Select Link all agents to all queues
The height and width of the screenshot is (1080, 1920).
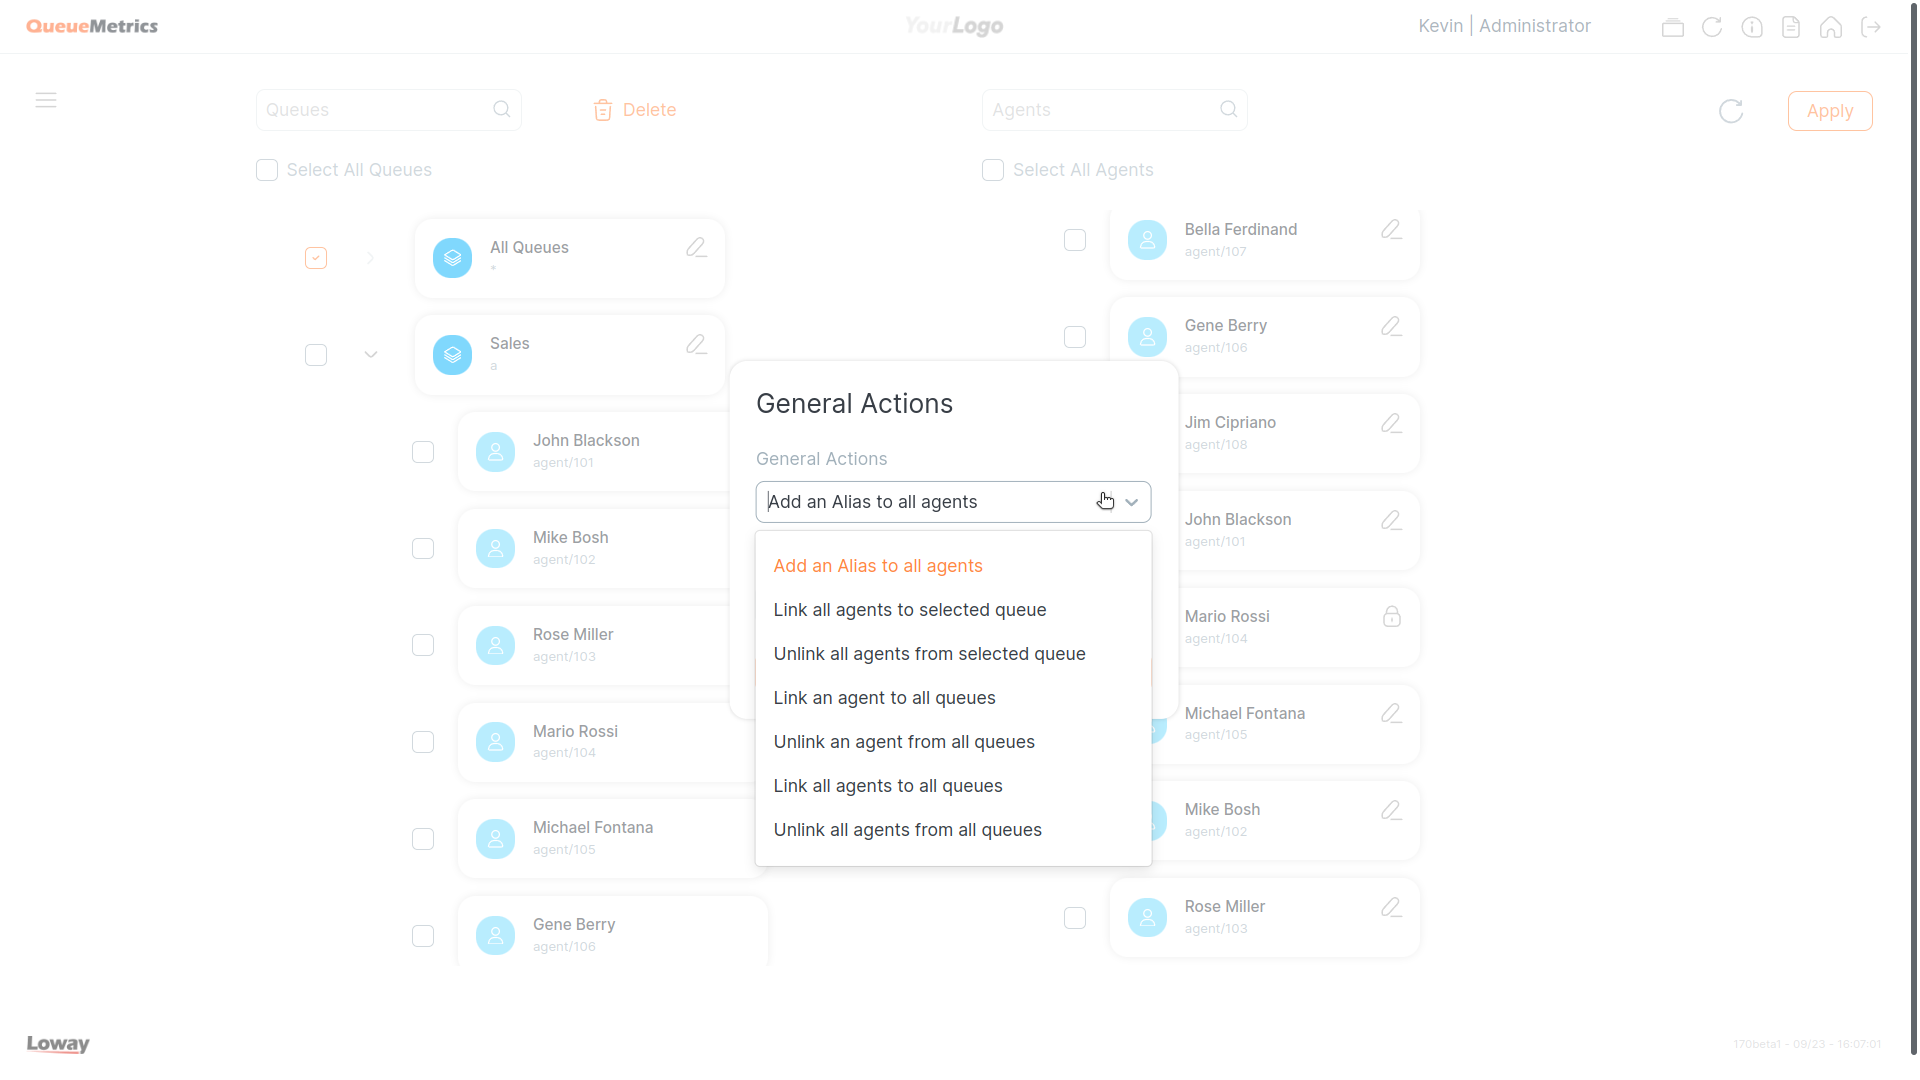click(887, 785)
